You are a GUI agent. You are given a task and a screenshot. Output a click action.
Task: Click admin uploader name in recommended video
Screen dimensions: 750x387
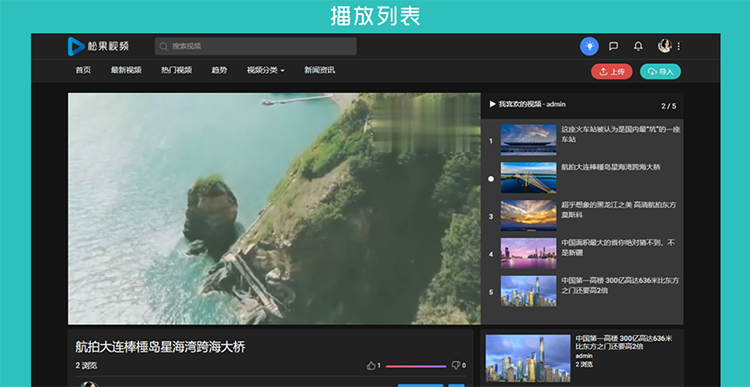point(584,356)
